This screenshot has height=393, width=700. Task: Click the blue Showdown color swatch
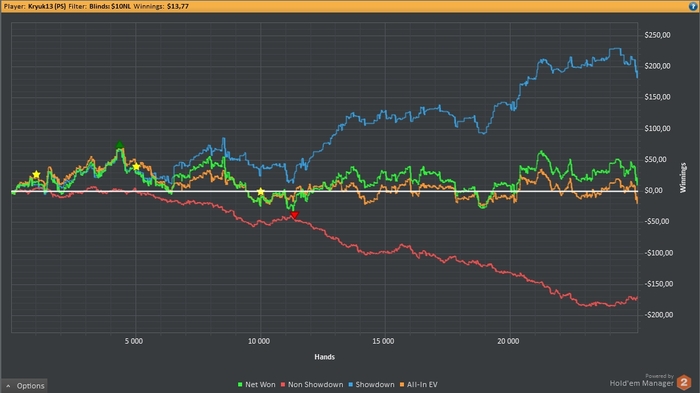pyautogui.click(x=351, y=385)
